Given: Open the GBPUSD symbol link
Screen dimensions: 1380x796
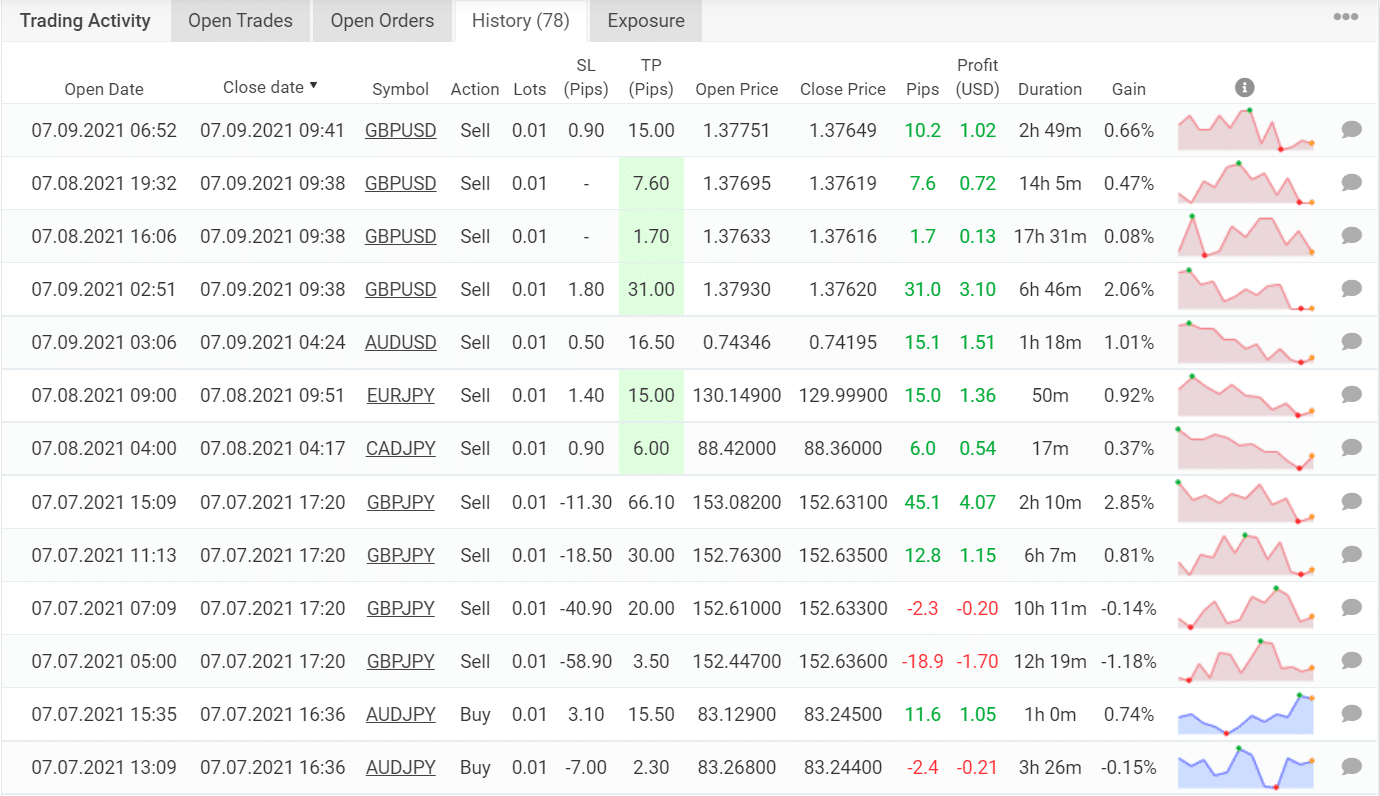Looking at the screenshot, I should point(400,129).
